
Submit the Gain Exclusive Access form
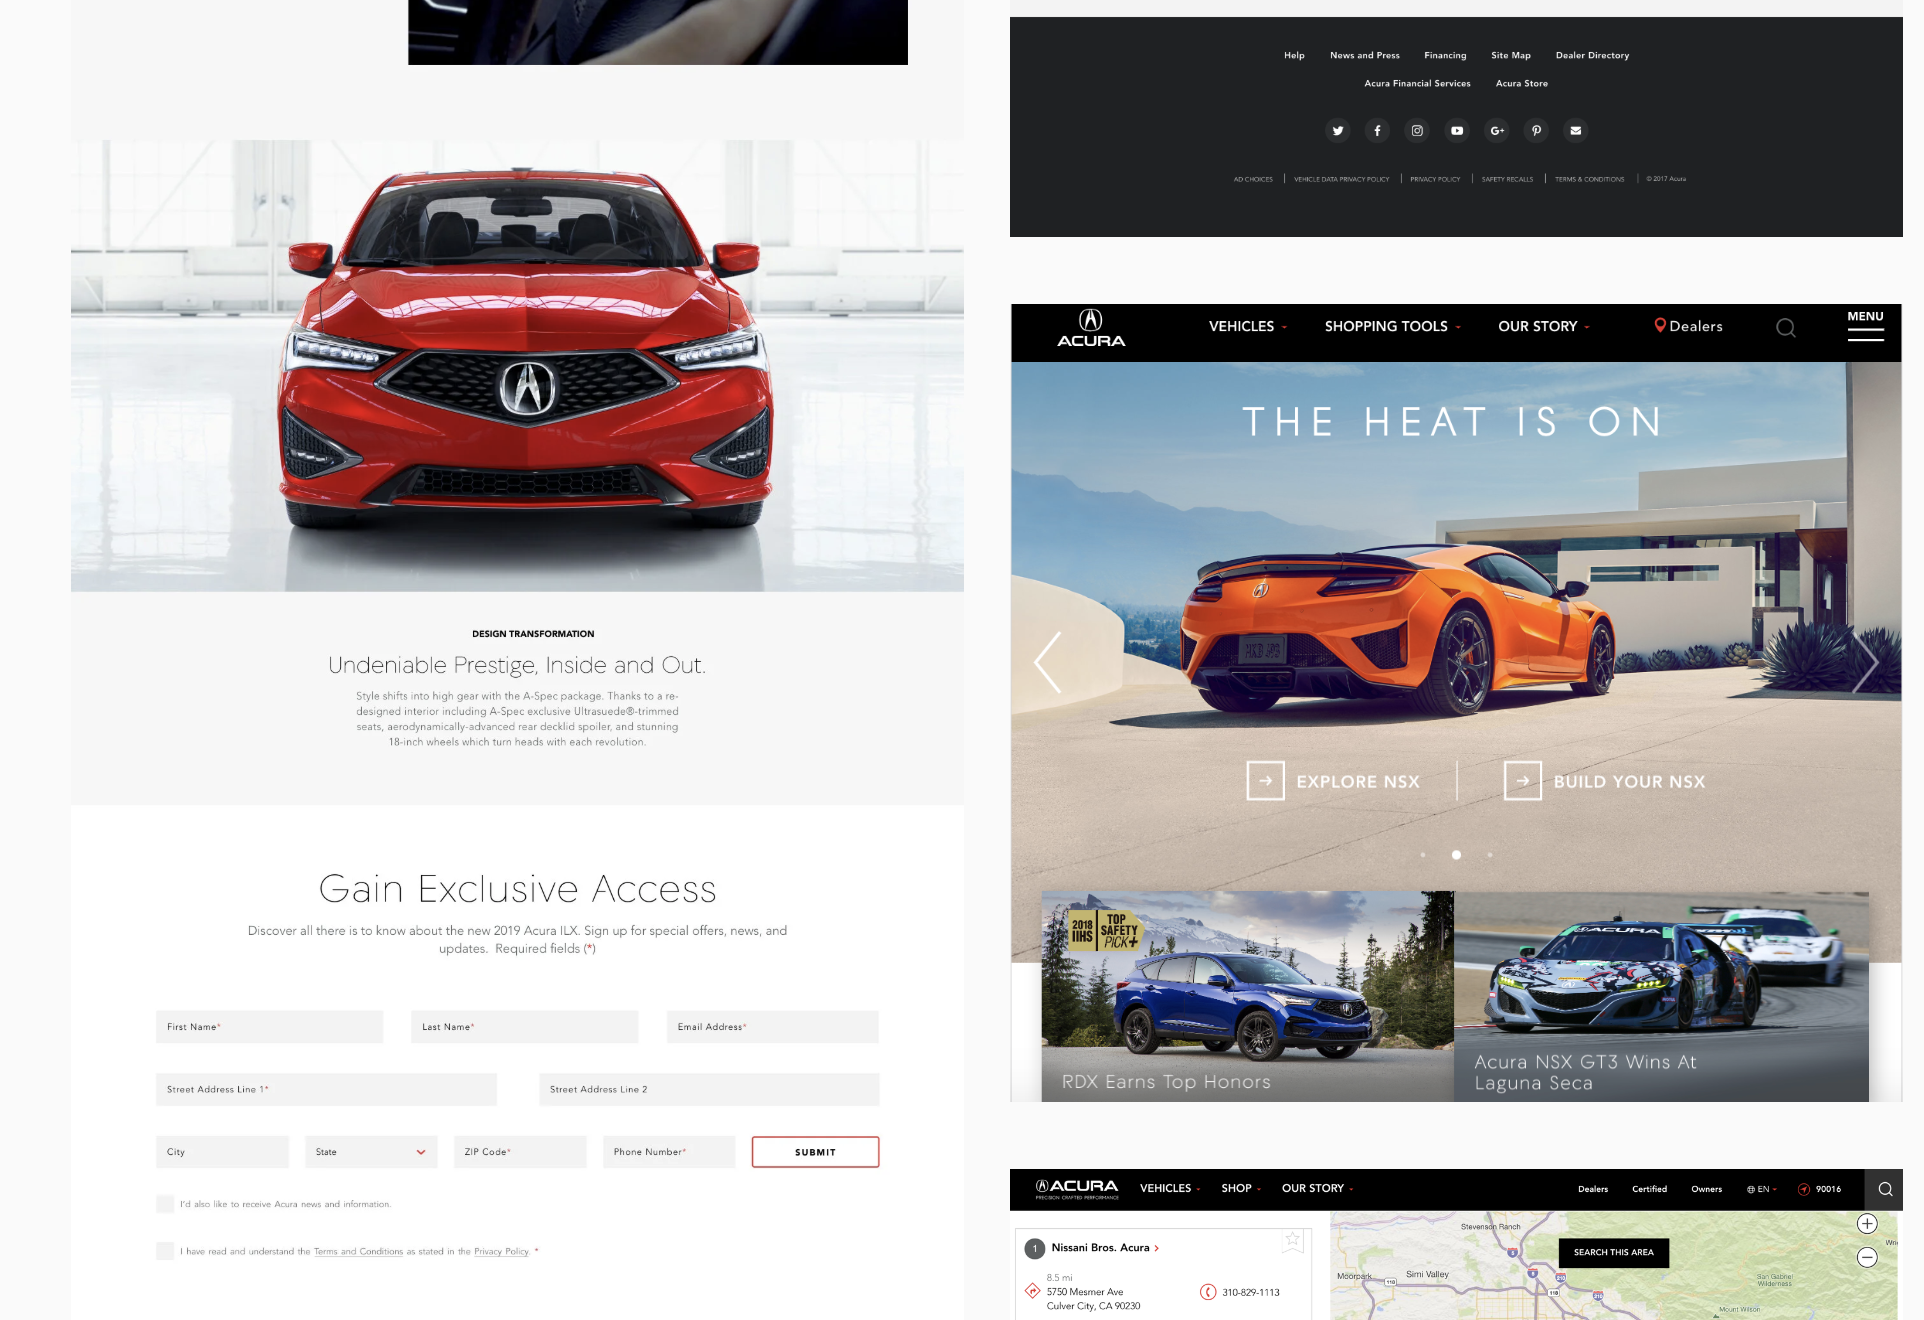(815, 1152)
